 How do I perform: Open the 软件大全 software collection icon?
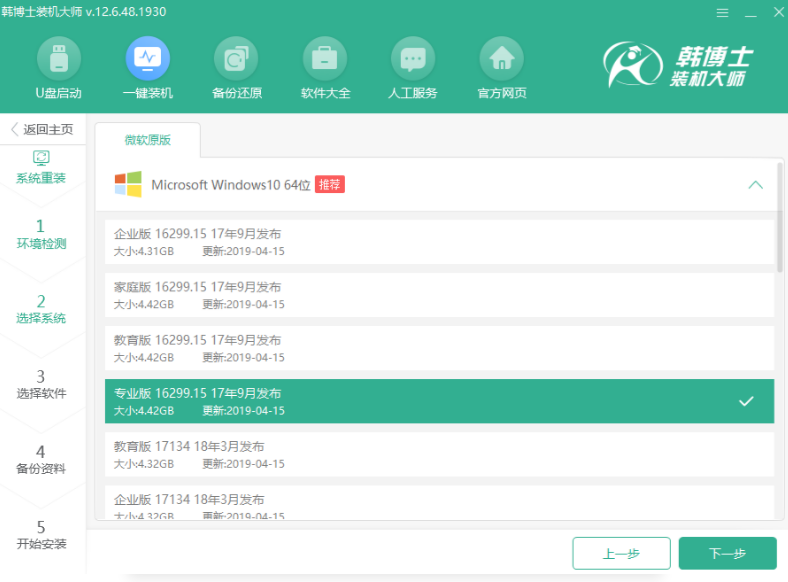[325, 59]
